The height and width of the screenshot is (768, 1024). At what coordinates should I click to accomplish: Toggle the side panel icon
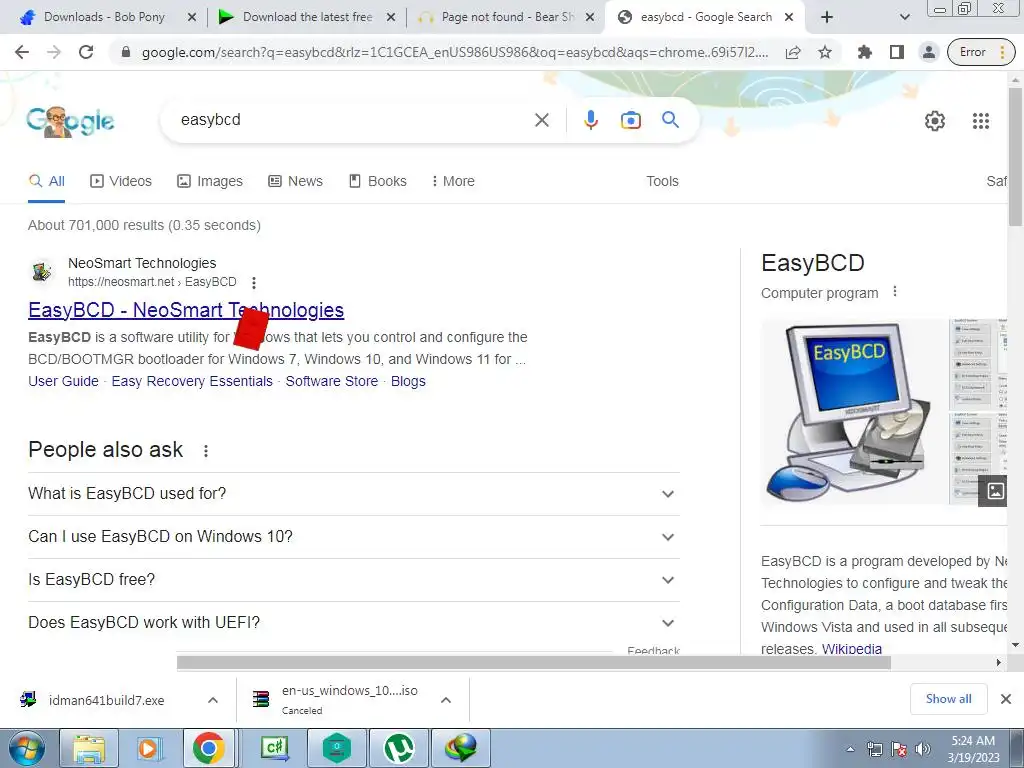click(897, 52)
